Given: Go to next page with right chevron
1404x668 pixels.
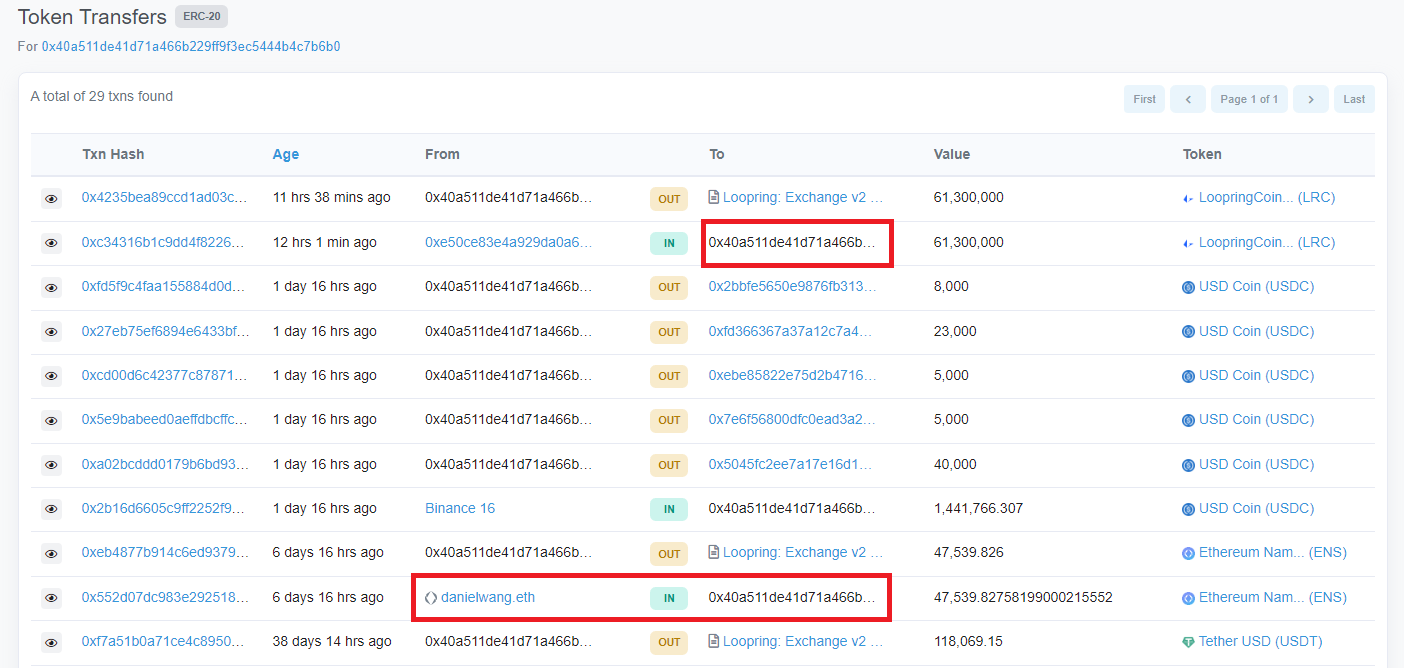Looking at the screenshot, I should [x=1310, y=99].
